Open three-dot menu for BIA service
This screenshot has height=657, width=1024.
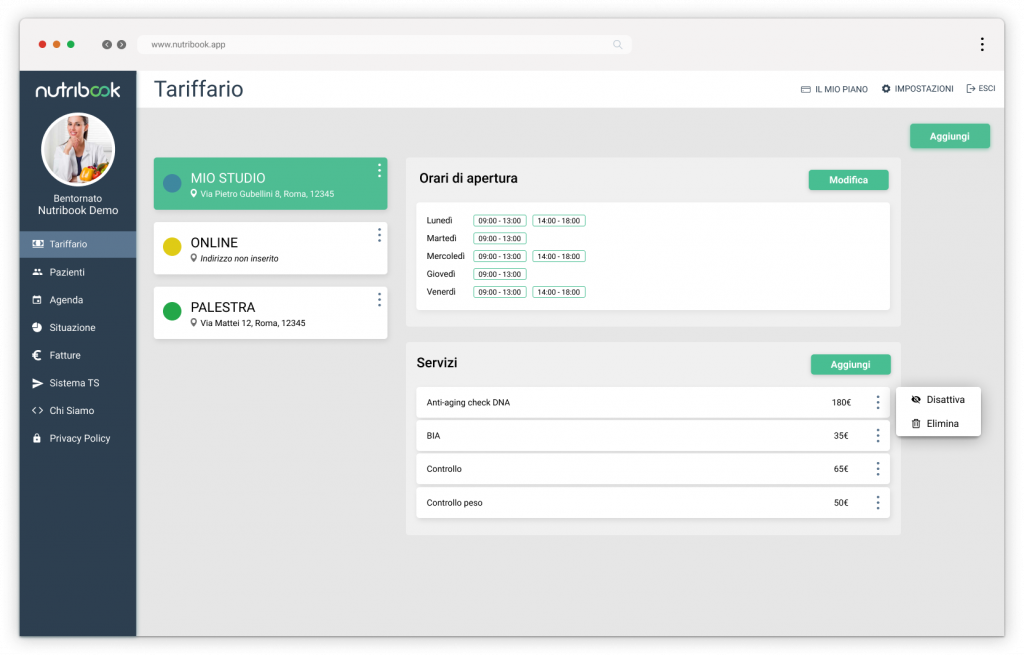point(877,436)
